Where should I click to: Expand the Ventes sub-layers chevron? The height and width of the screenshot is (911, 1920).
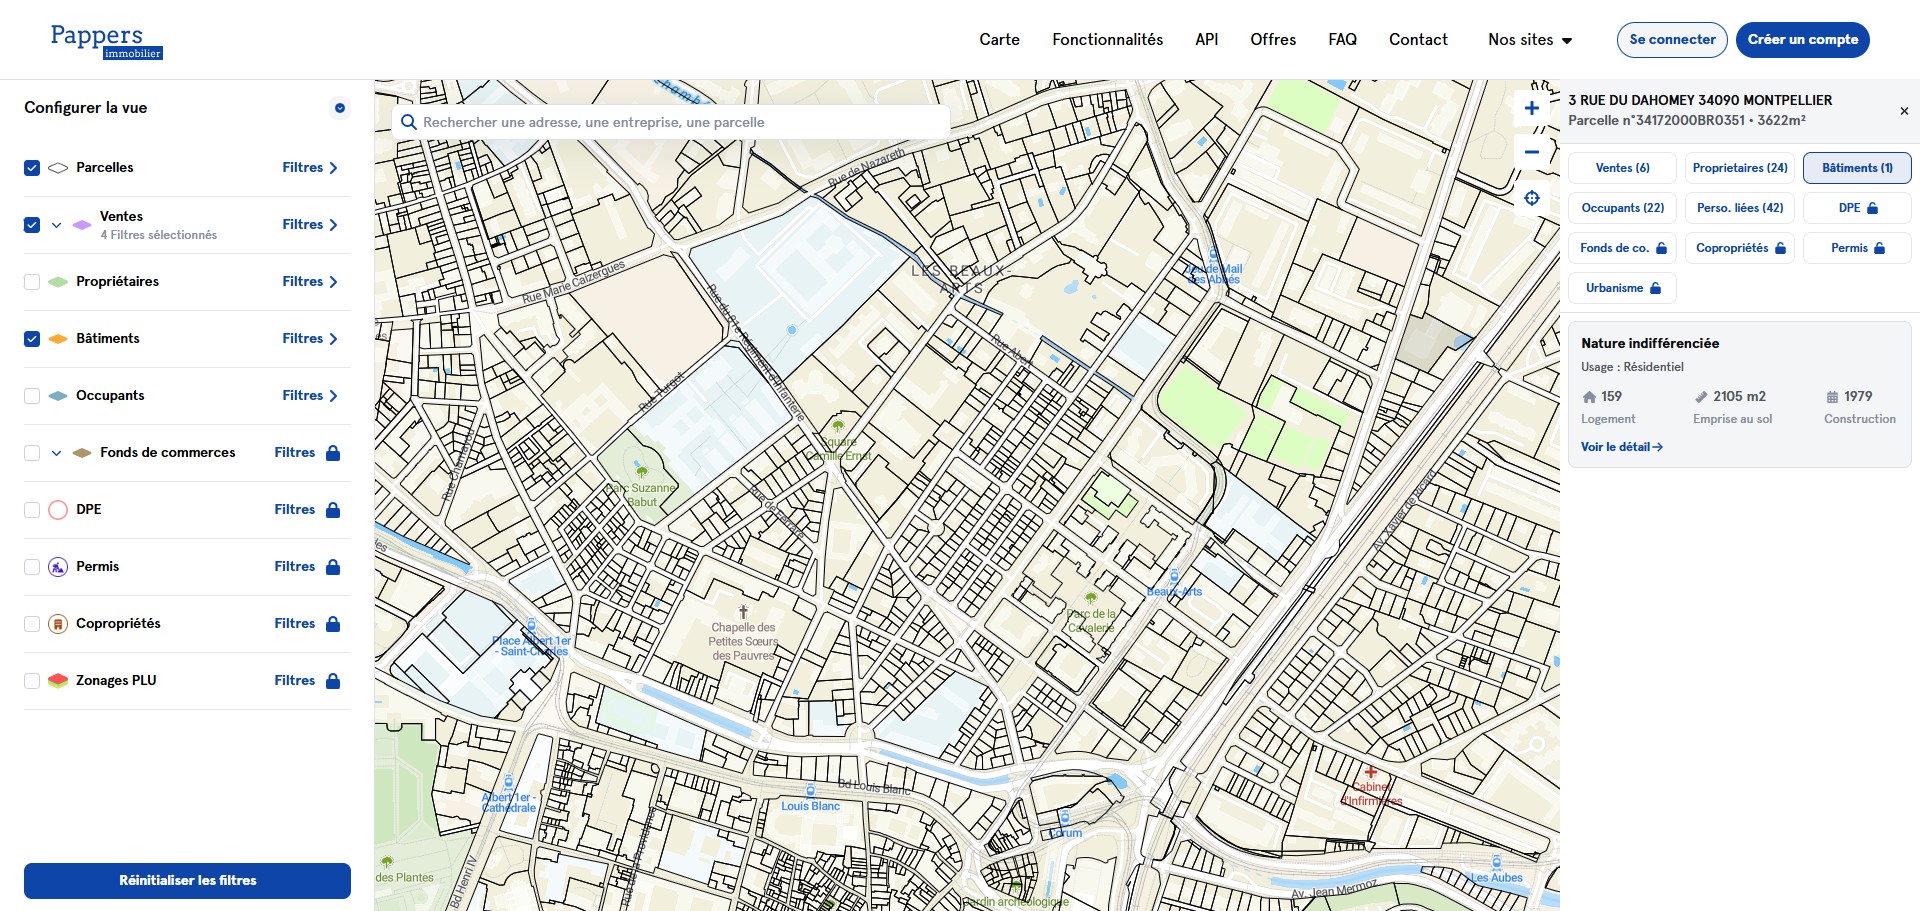[57, 225]
